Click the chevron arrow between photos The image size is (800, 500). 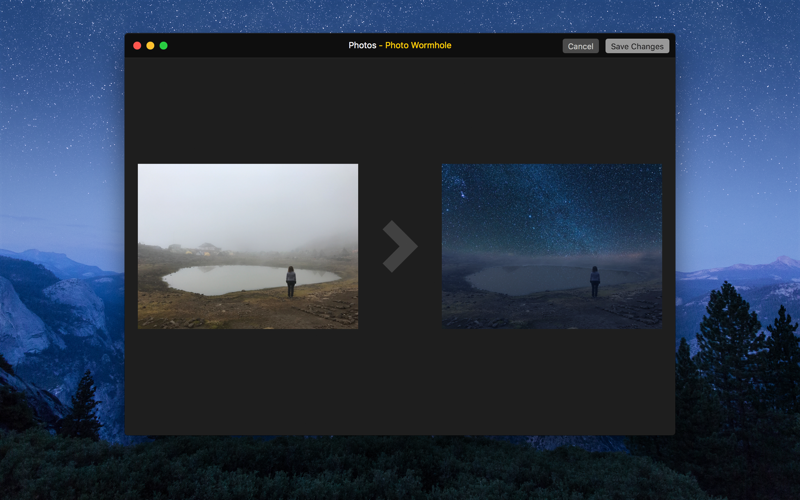tap(400, 246)
